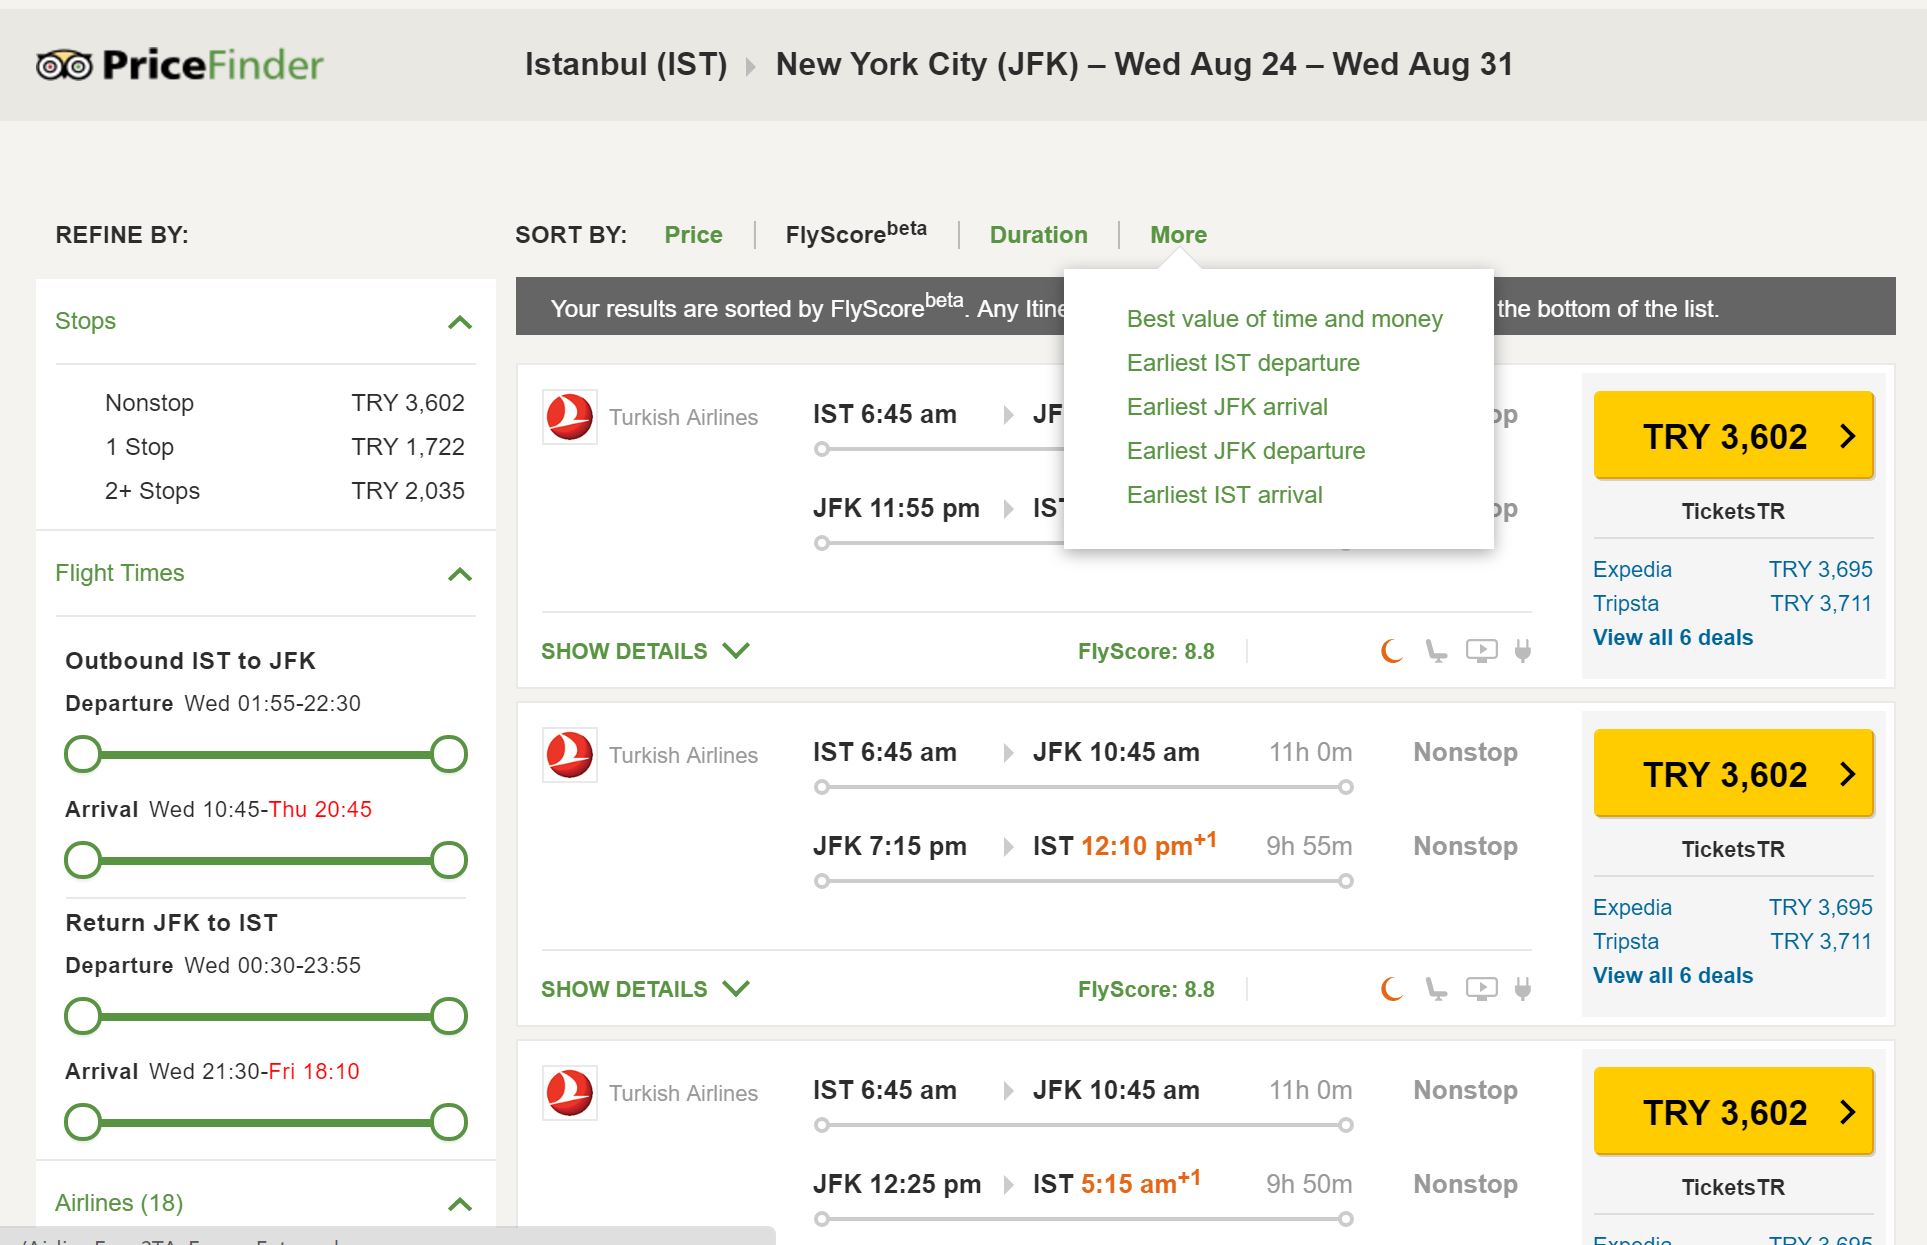View all 6 deals for second flight
The image size is (1927, 1245).
pos(1673,975)
